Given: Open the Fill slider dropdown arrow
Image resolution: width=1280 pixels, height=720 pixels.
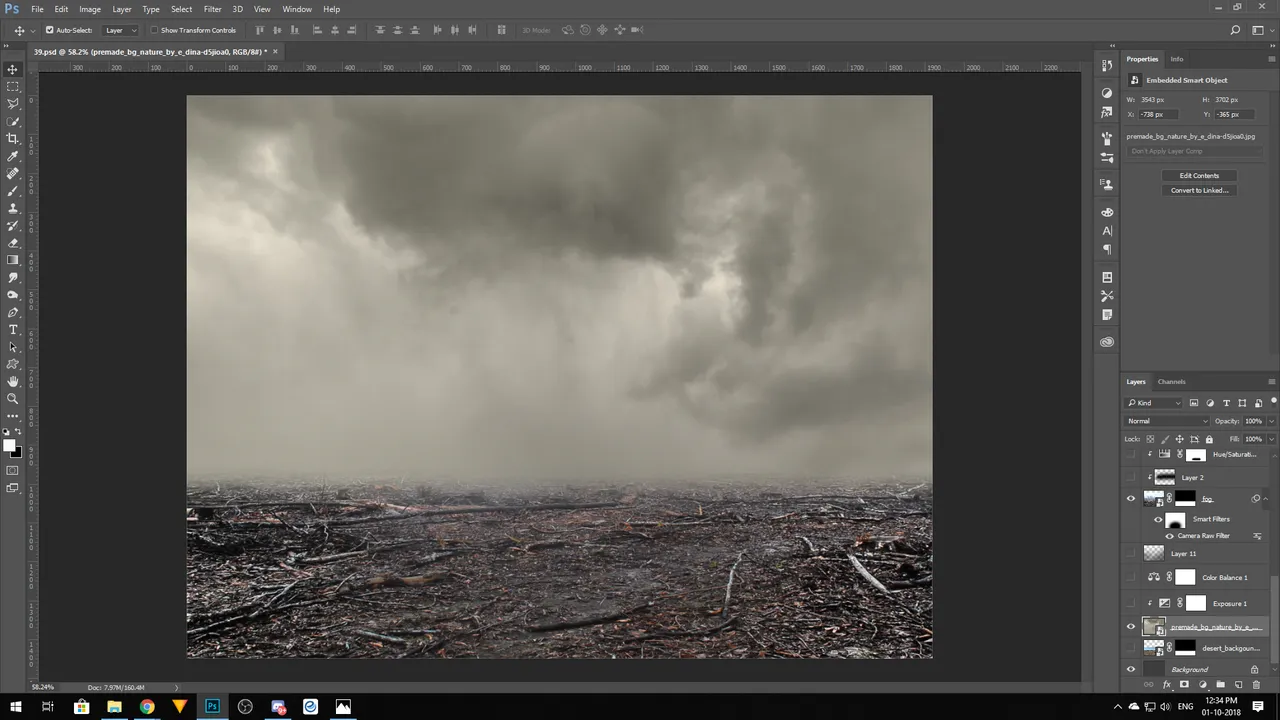Looking at the screenshot, I should [x=1271, y=439].
